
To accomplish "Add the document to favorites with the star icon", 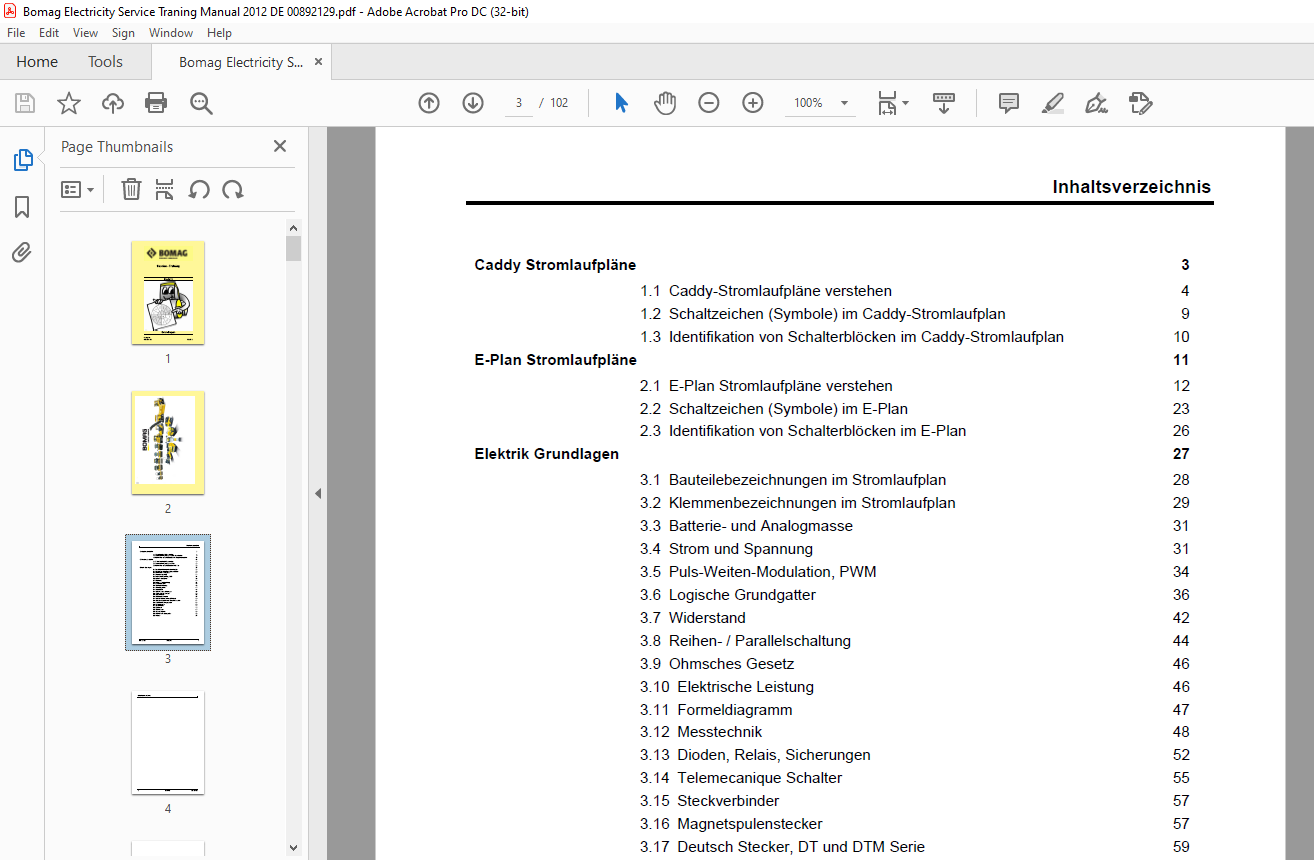I will 69,103.
